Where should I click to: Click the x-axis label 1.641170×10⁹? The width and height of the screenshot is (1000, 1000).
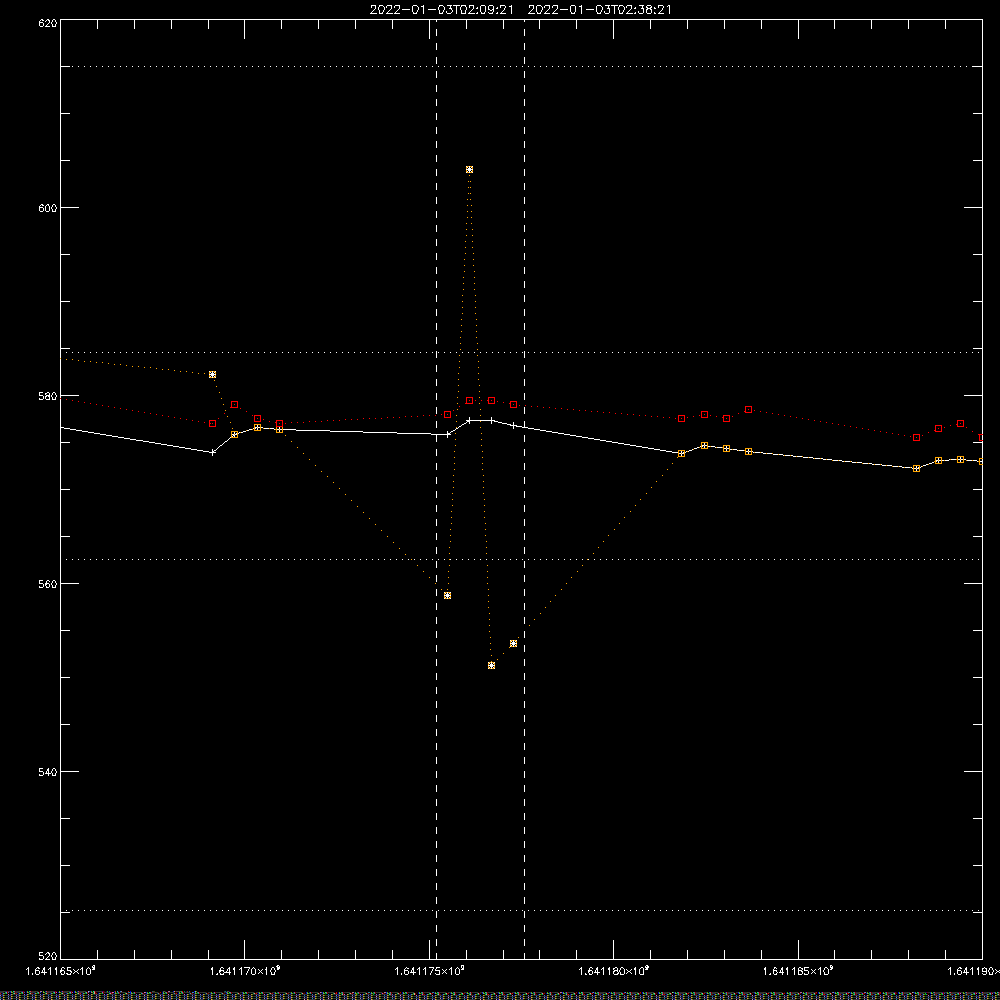(x=245, y=971)
